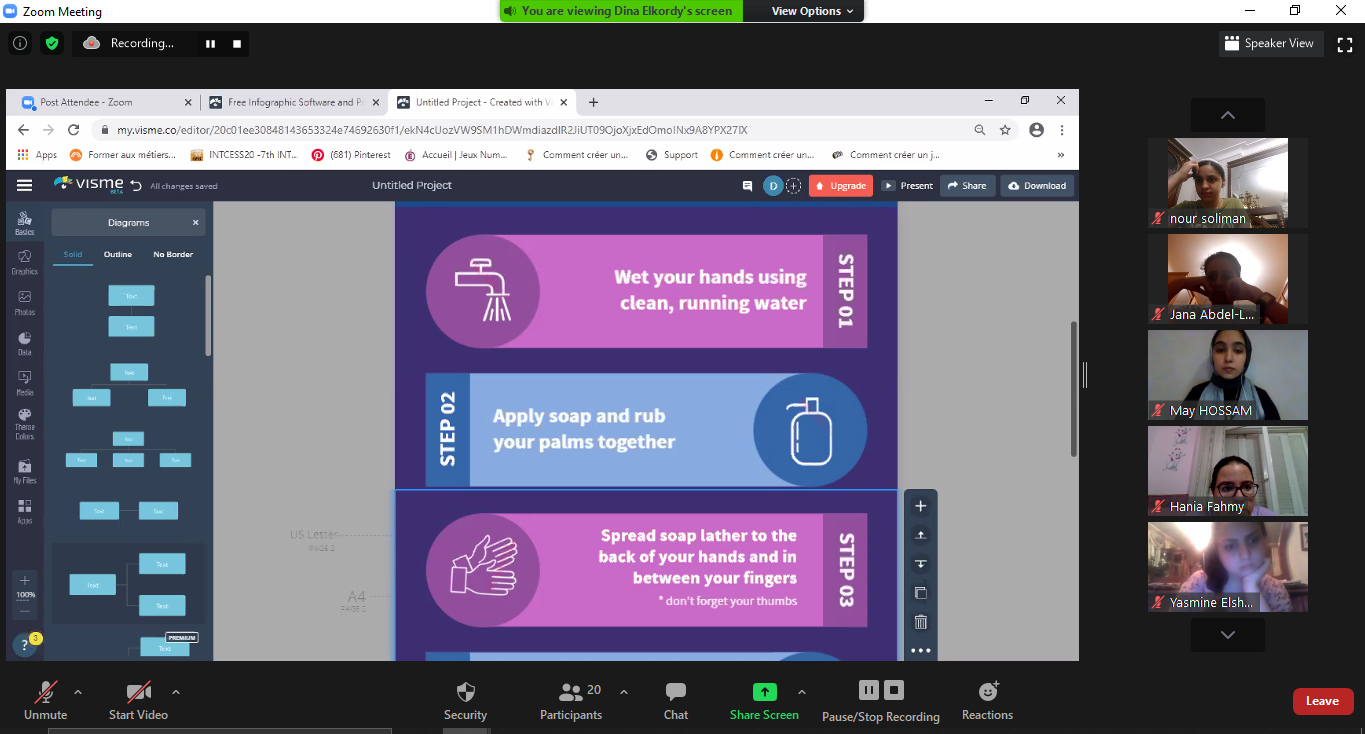
Task: Switch to Speaker View
Action: pyautogui.click(x=1272, y=43)
